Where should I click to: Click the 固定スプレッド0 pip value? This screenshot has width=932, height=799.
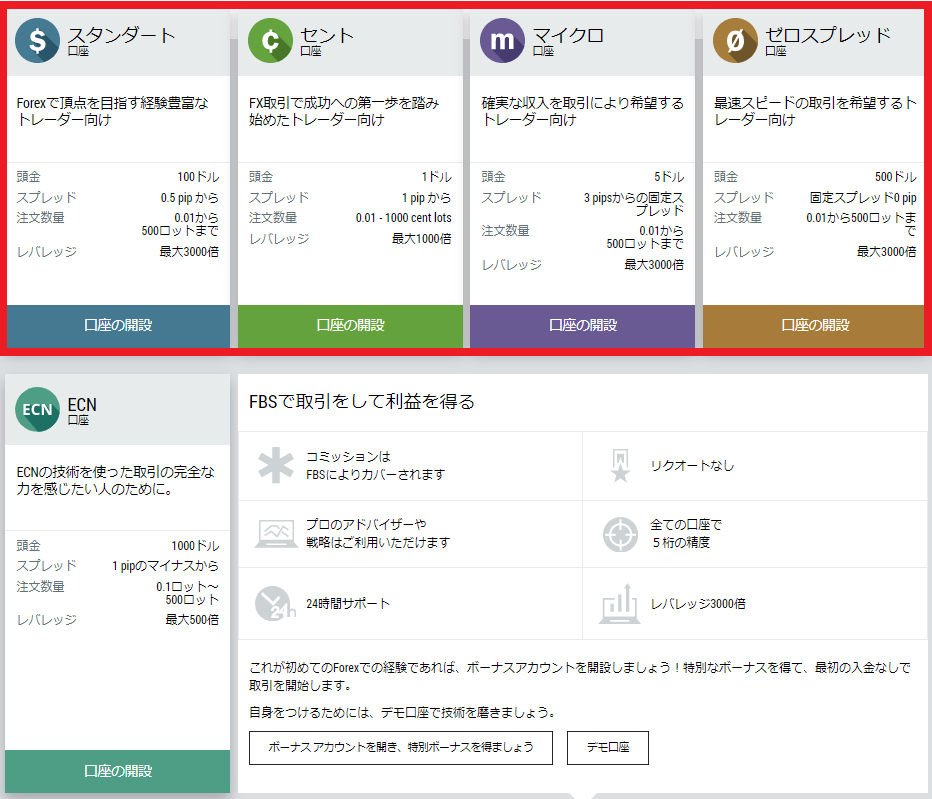[863, 198]
